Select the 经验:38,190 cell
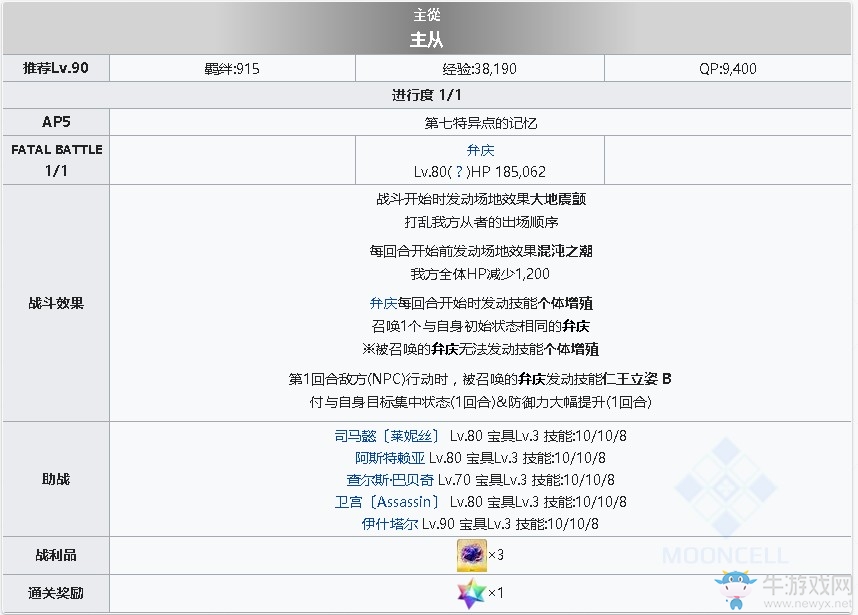 (x=479, y=68)
